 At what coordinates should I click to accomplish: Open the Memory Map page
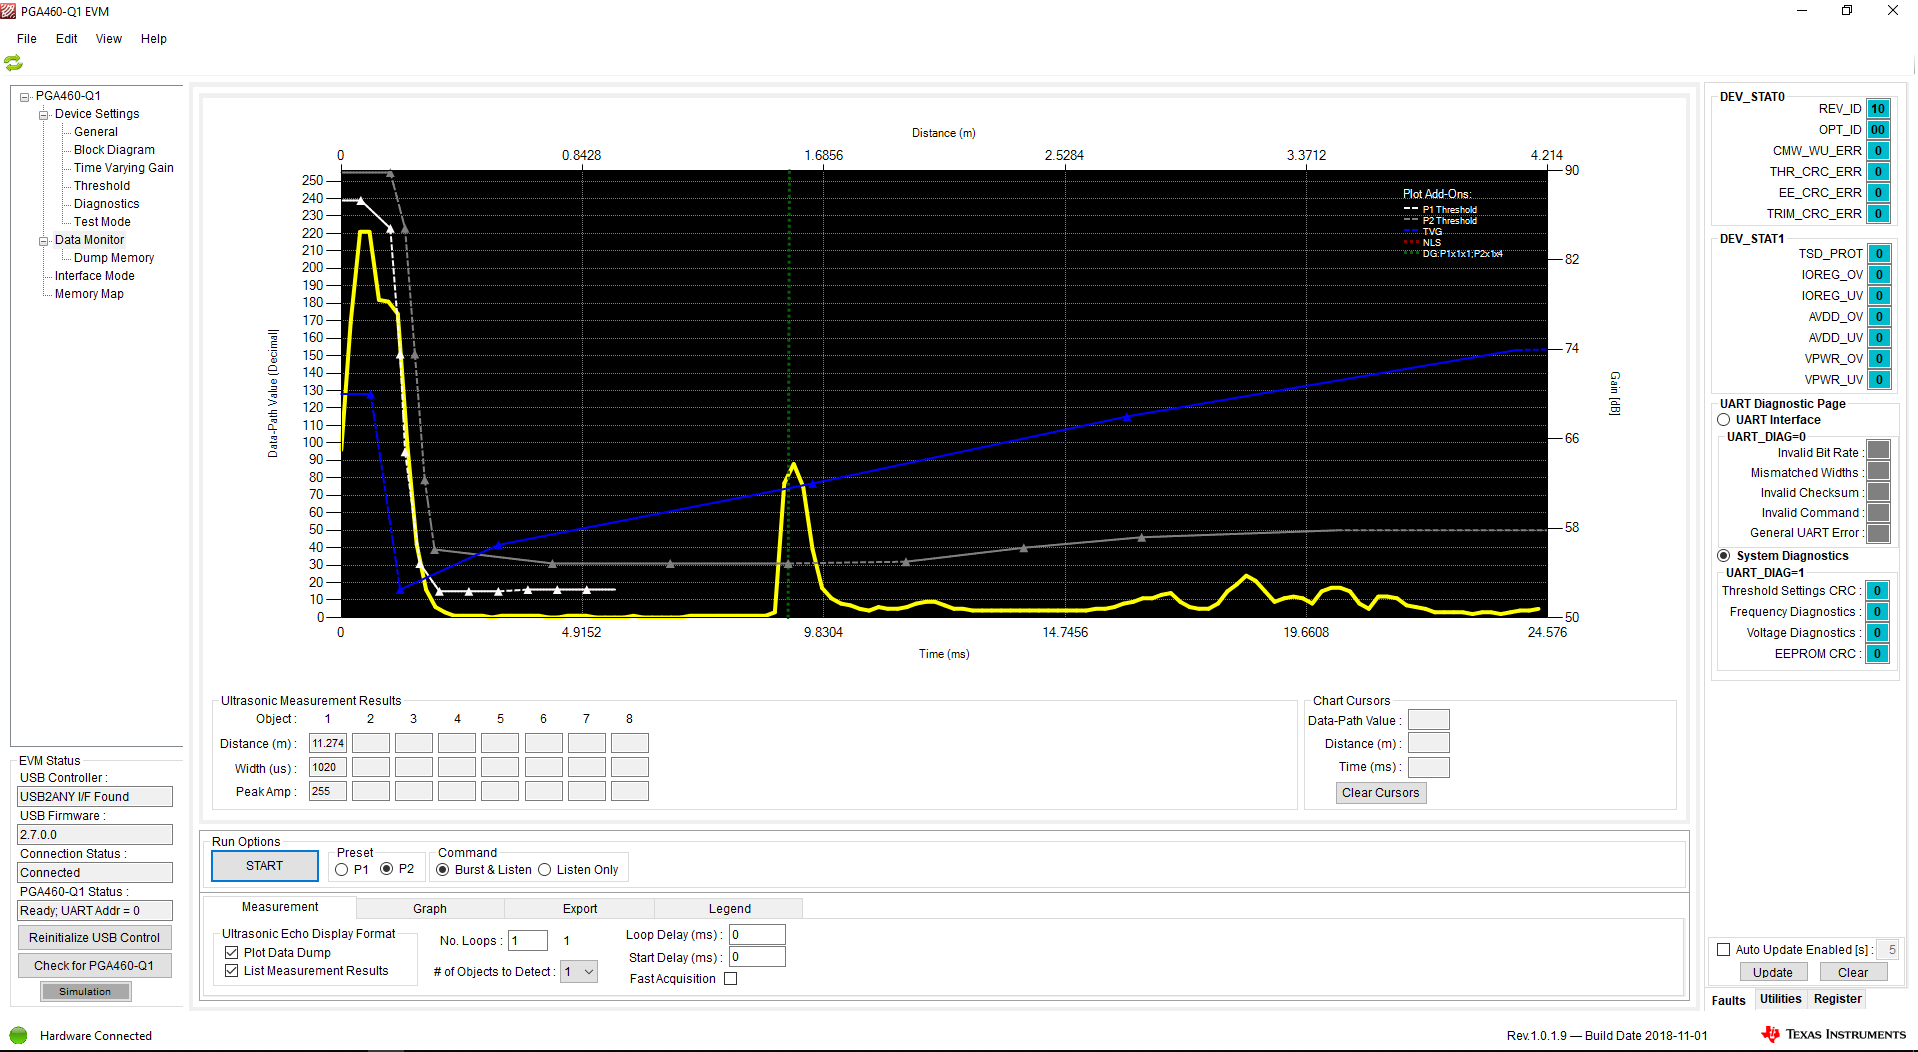[89, 294]
